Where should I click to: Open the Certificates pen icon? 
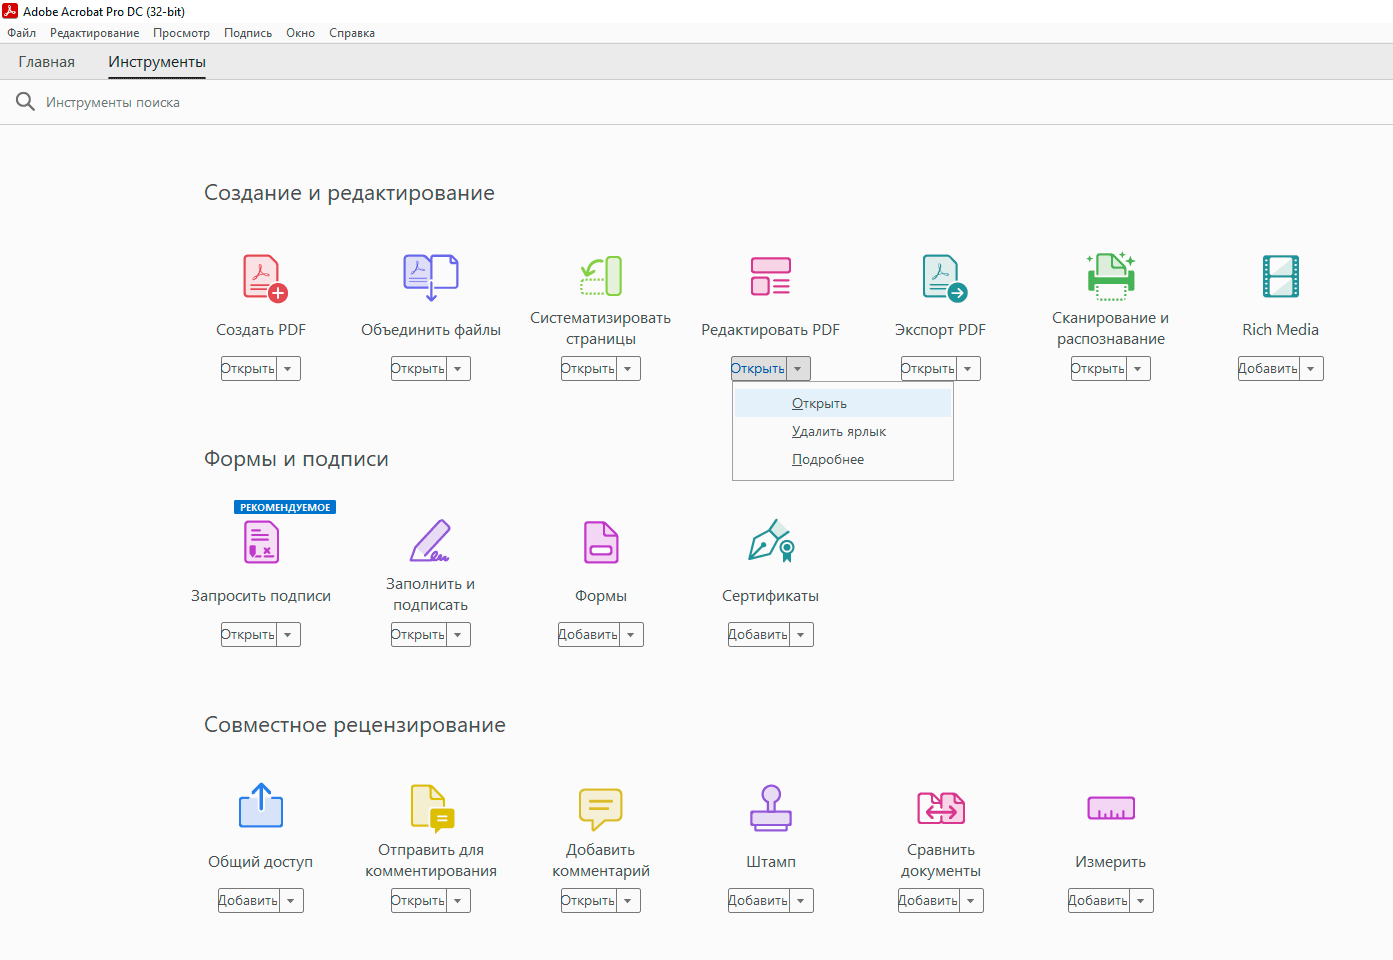click(771, 542)
